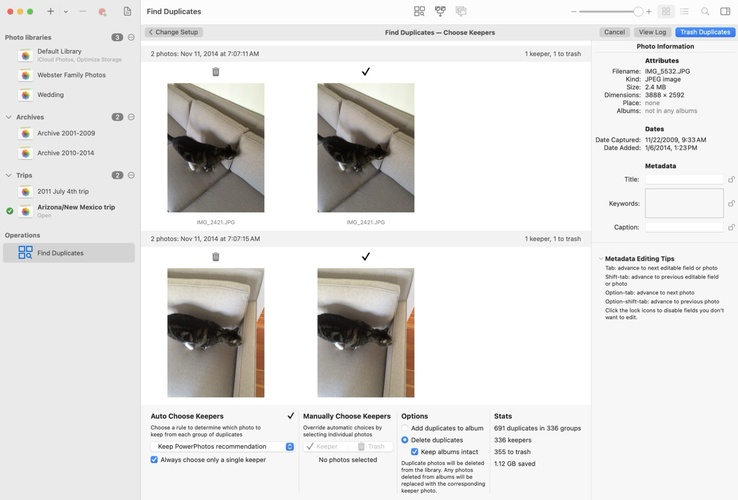This screenshot has width=738, height=500.
Task: Toggle Always choose only a single keeper
Action: click(x=154, y=460)
